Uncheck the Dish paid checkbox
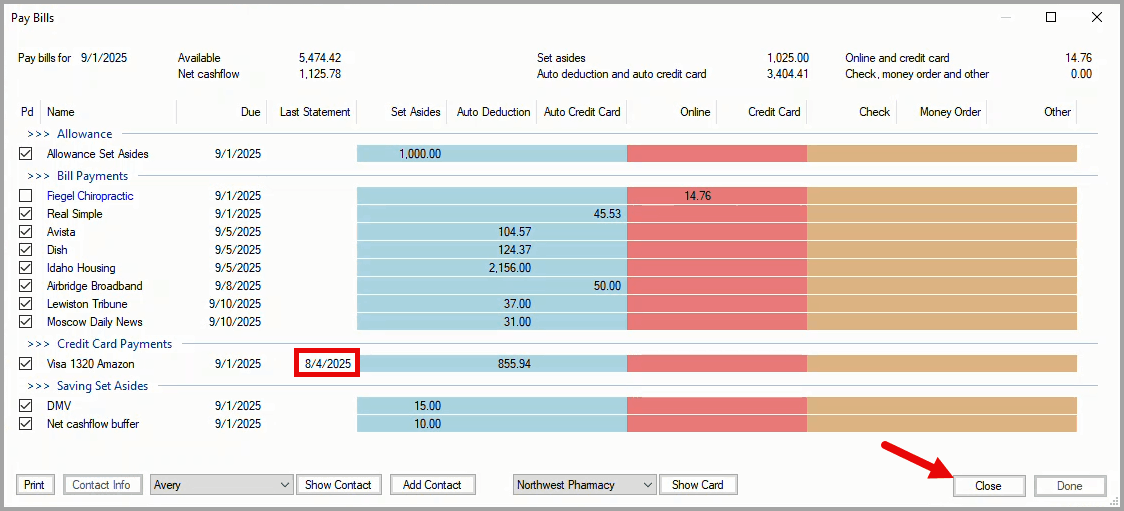This screenshot has height=511, width=1124. click(x=26, y=249)
